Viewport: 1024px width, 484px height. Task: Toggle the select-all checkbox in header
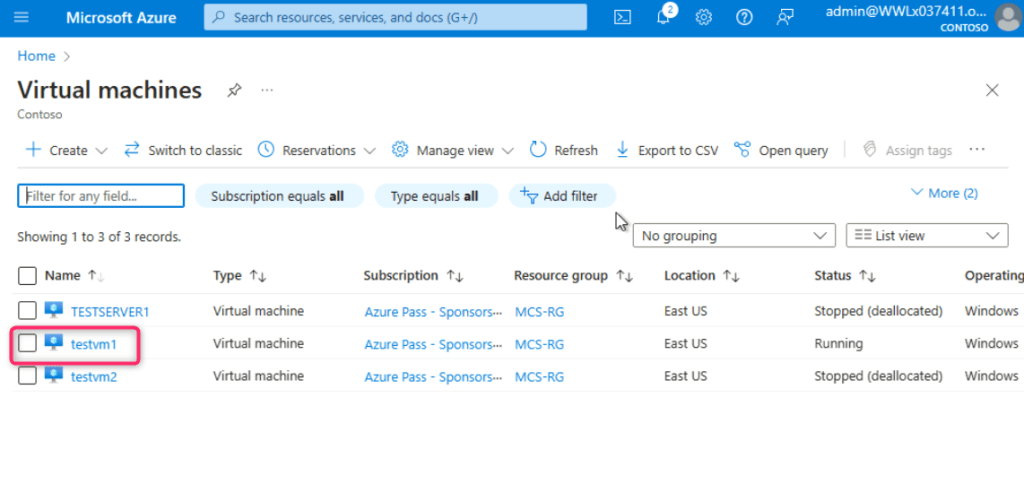(x=28, y=276)
